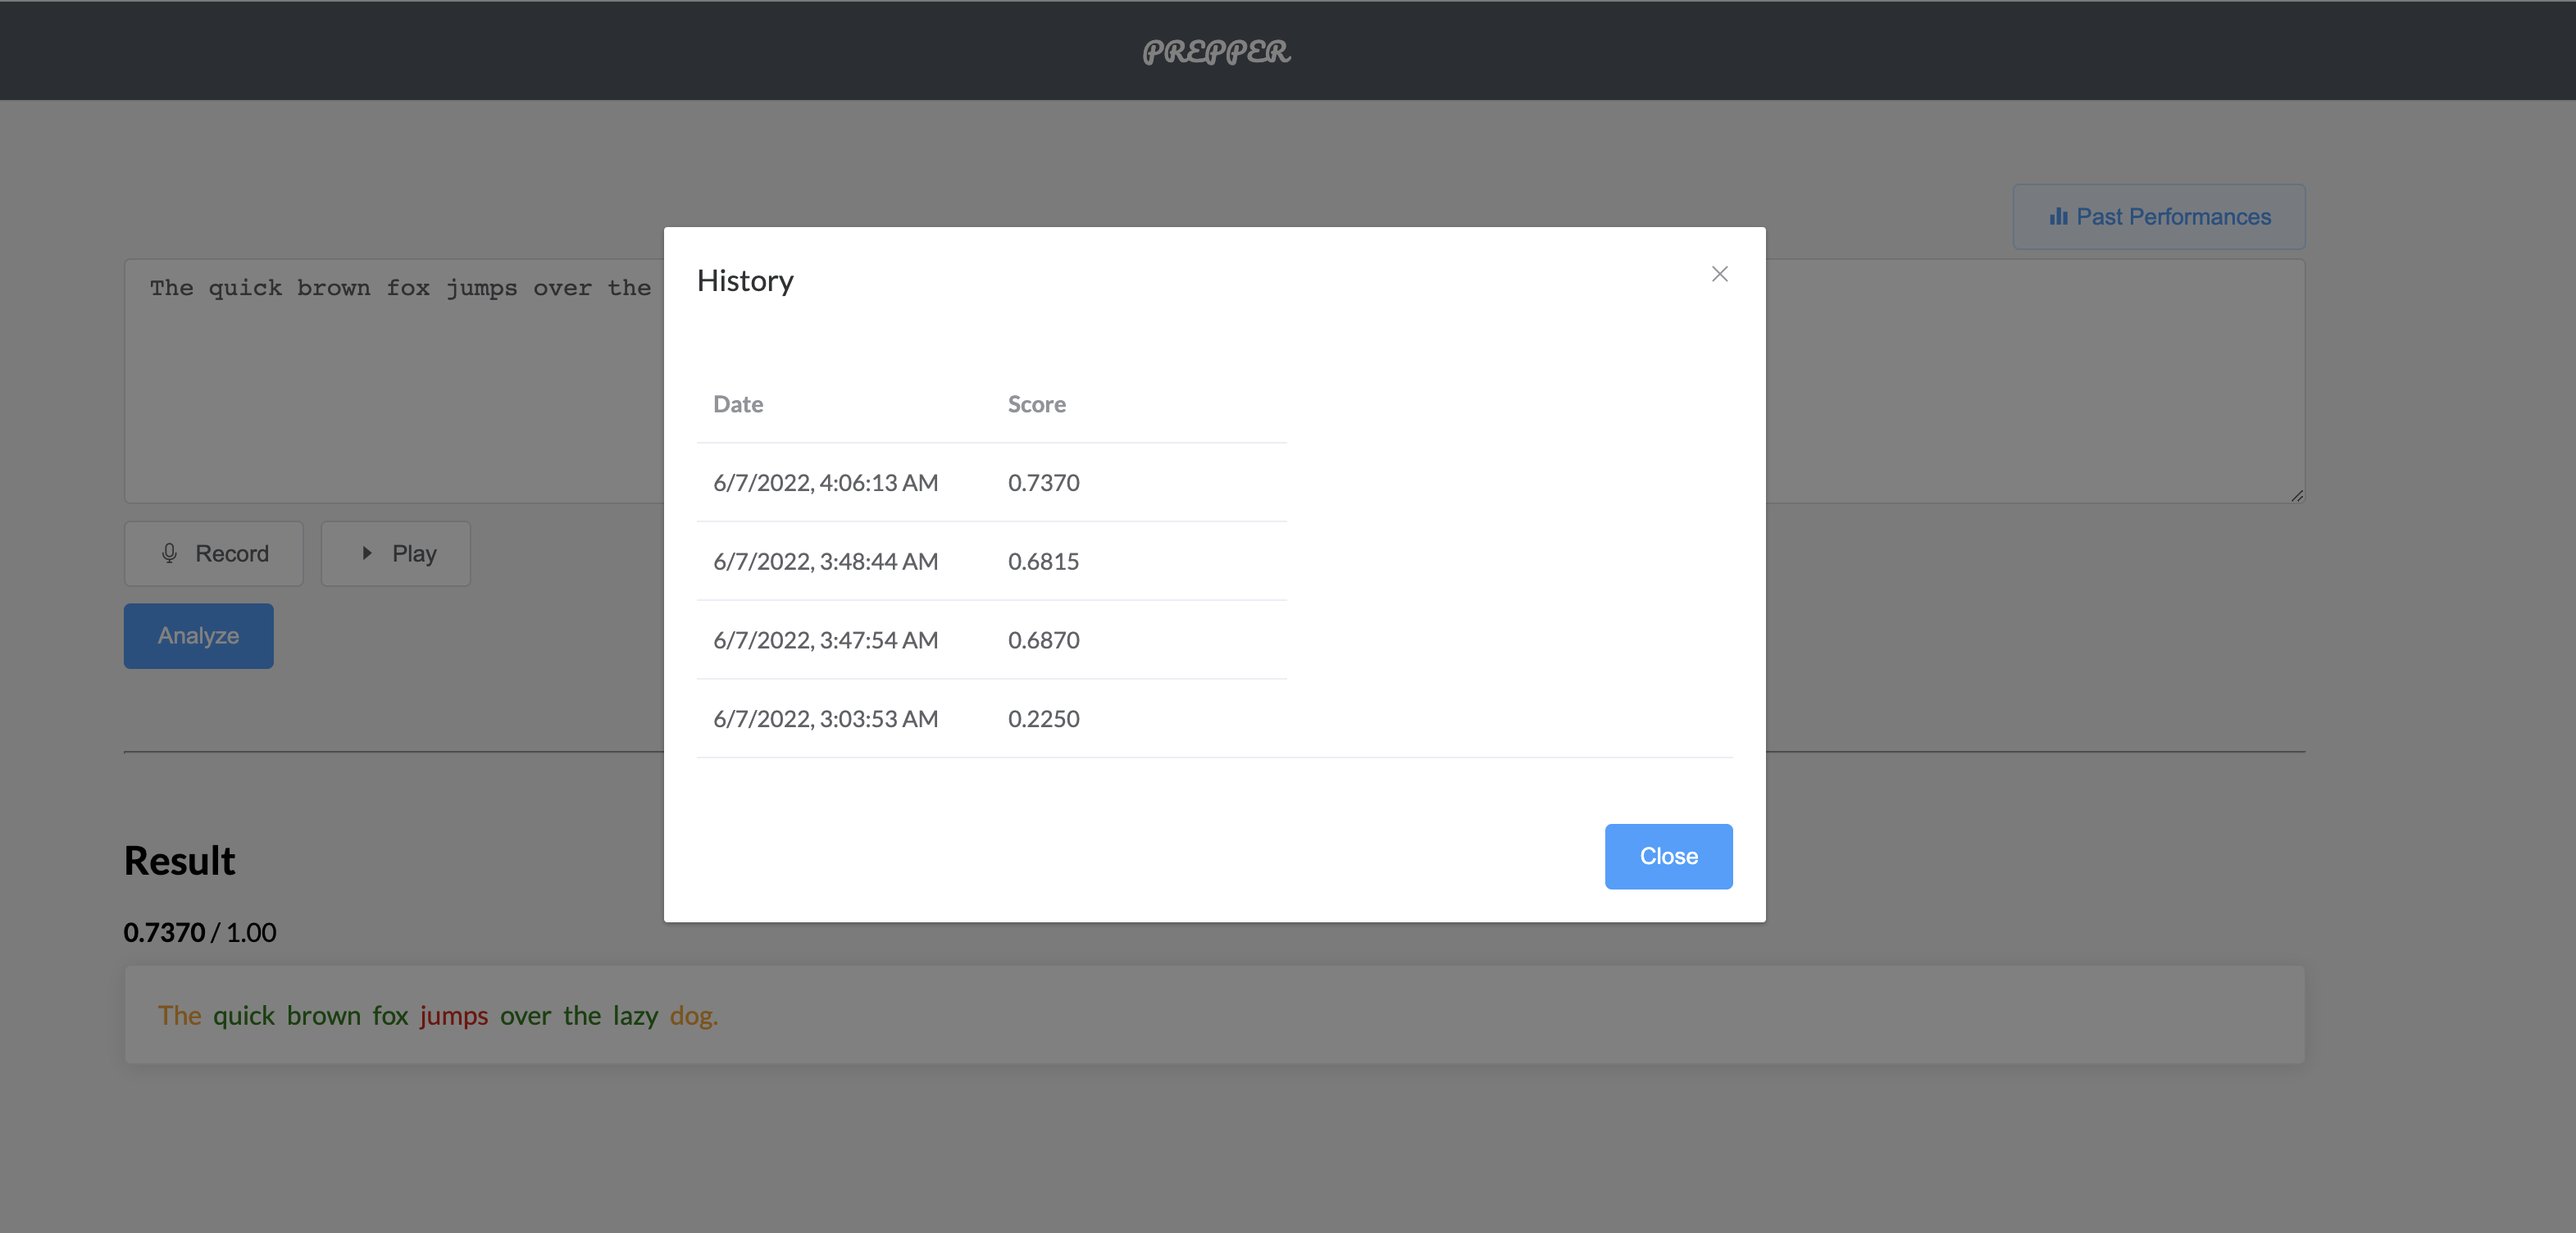Click the Score column header

1036,404
